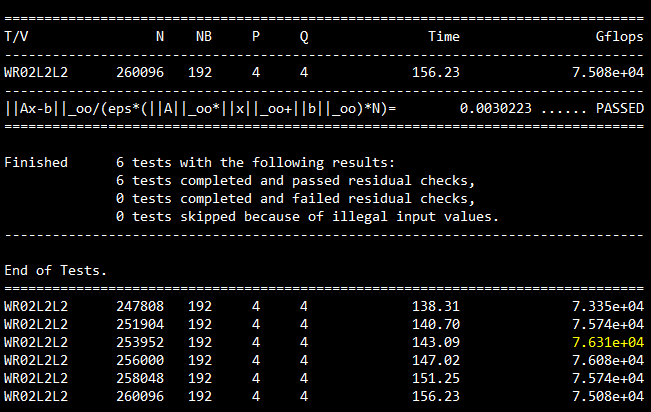This screenshot has height=412, width=651.
Task: Select the time value 151.25
Action: [436, 378]
